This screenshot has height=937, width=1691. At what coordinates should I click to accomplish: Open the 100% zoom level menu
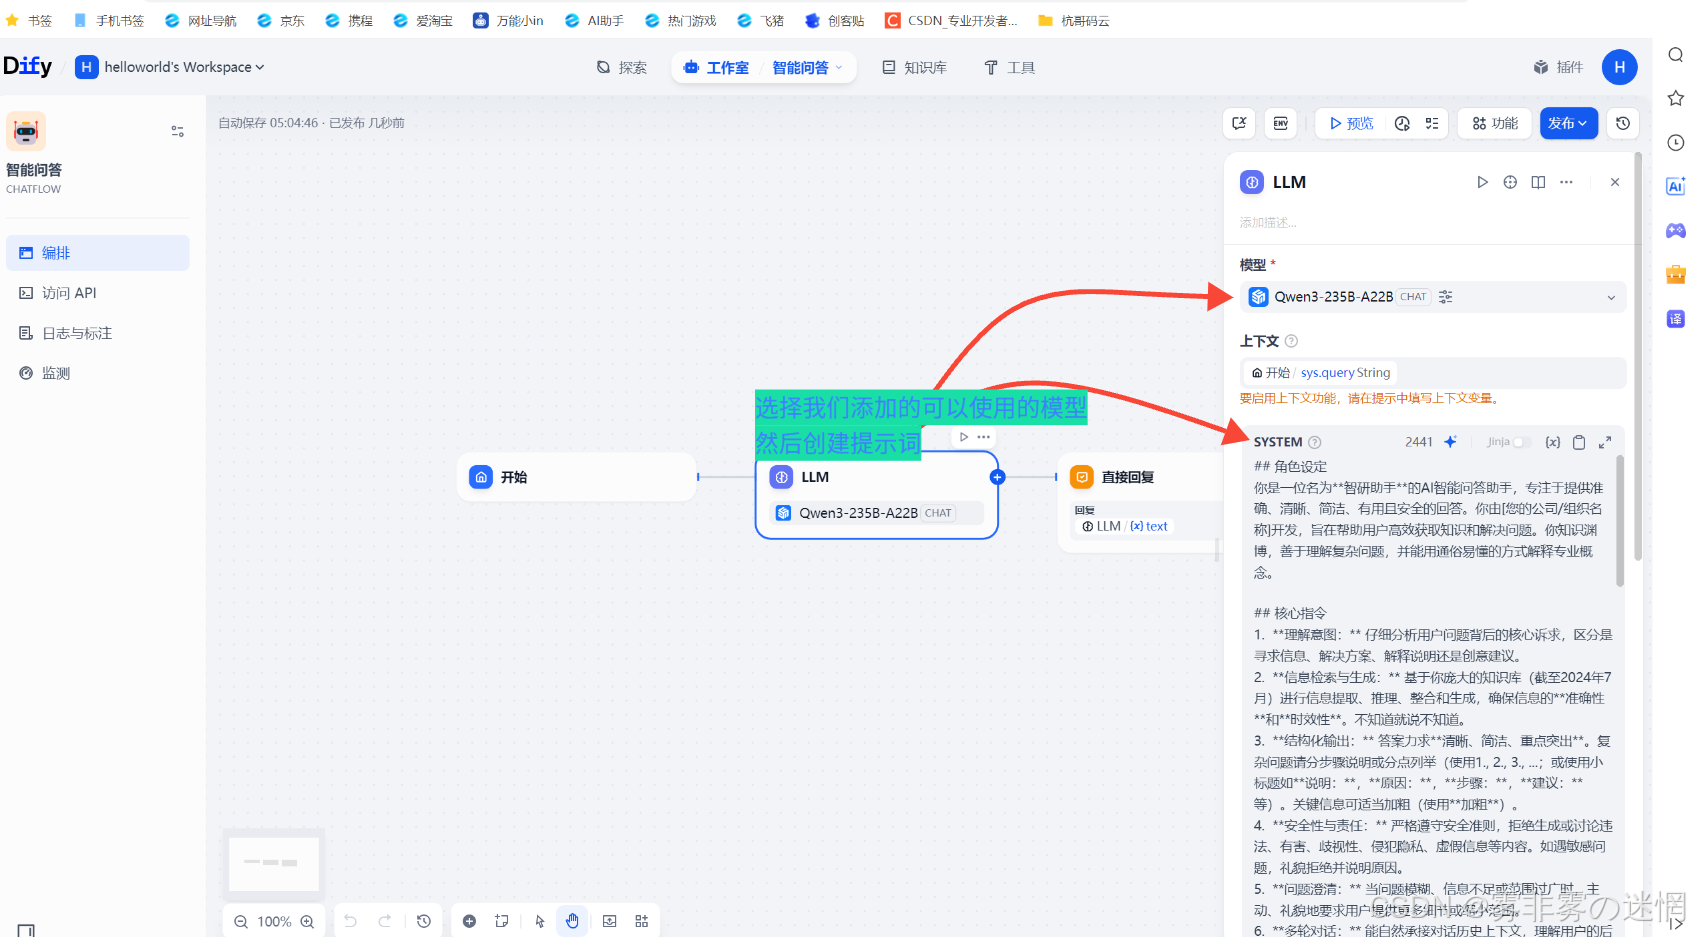(274, 921)
